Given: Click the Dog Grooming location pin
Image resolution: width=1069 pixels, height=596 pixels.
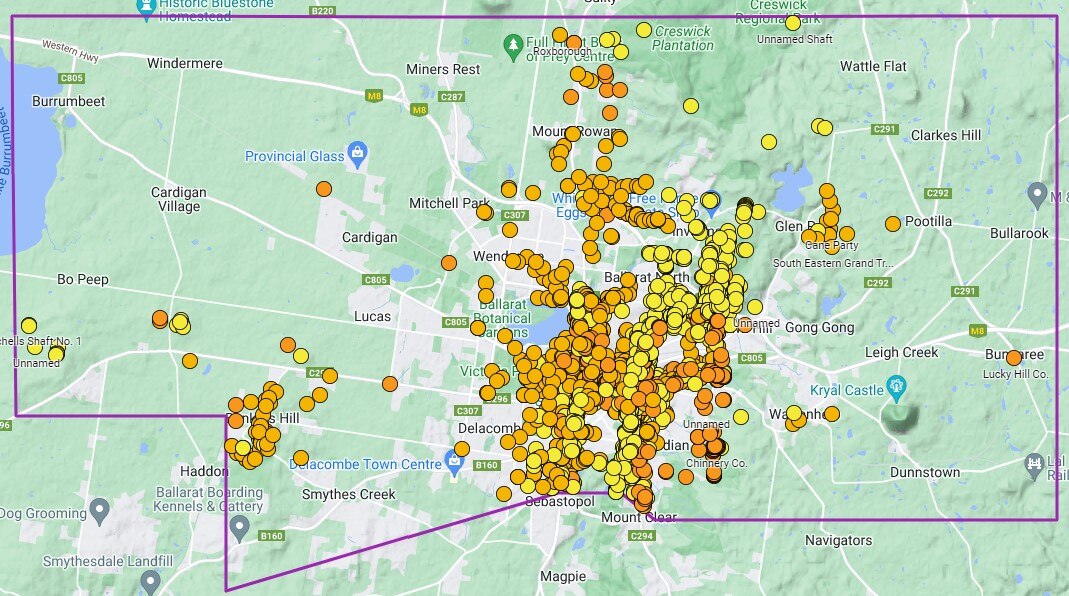Looking at the screenshot, I should 99,513.
